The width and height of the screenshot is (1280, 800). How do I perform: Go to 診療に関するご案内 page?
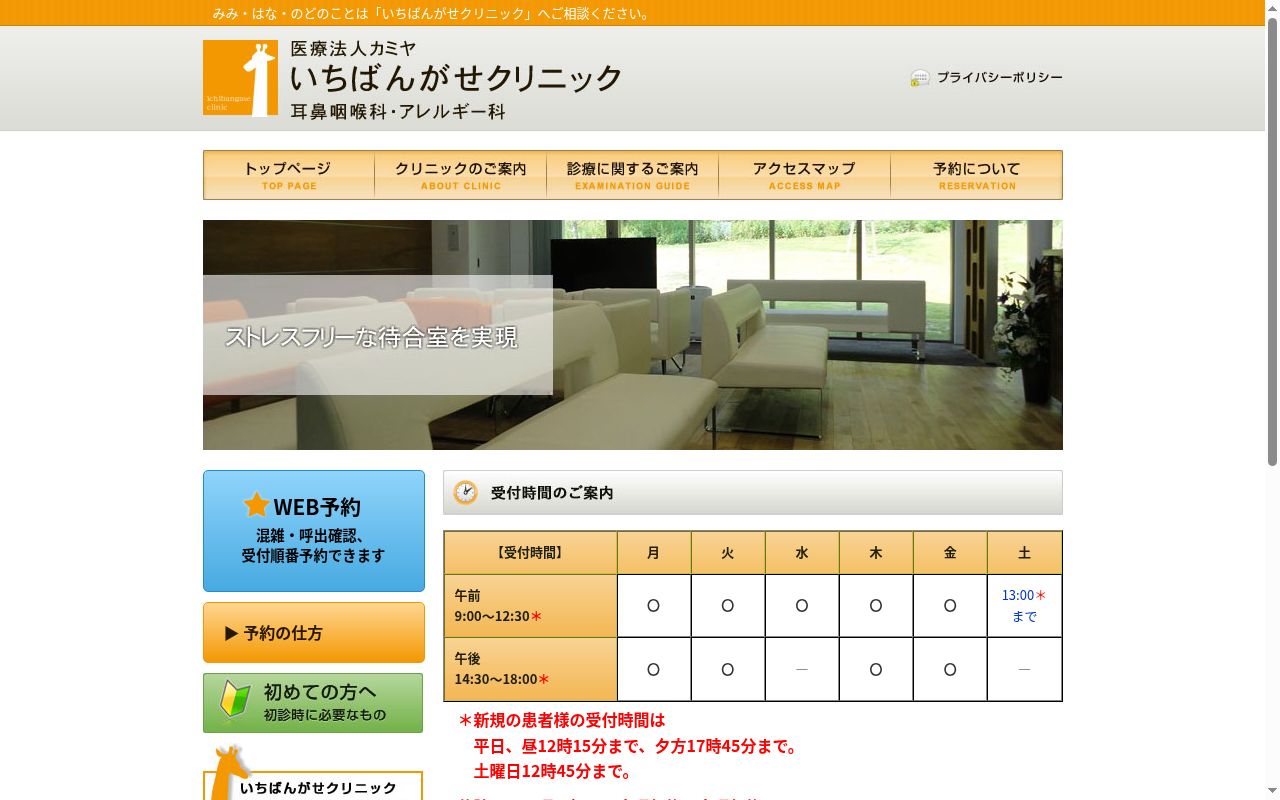click(x=633, y=175)
